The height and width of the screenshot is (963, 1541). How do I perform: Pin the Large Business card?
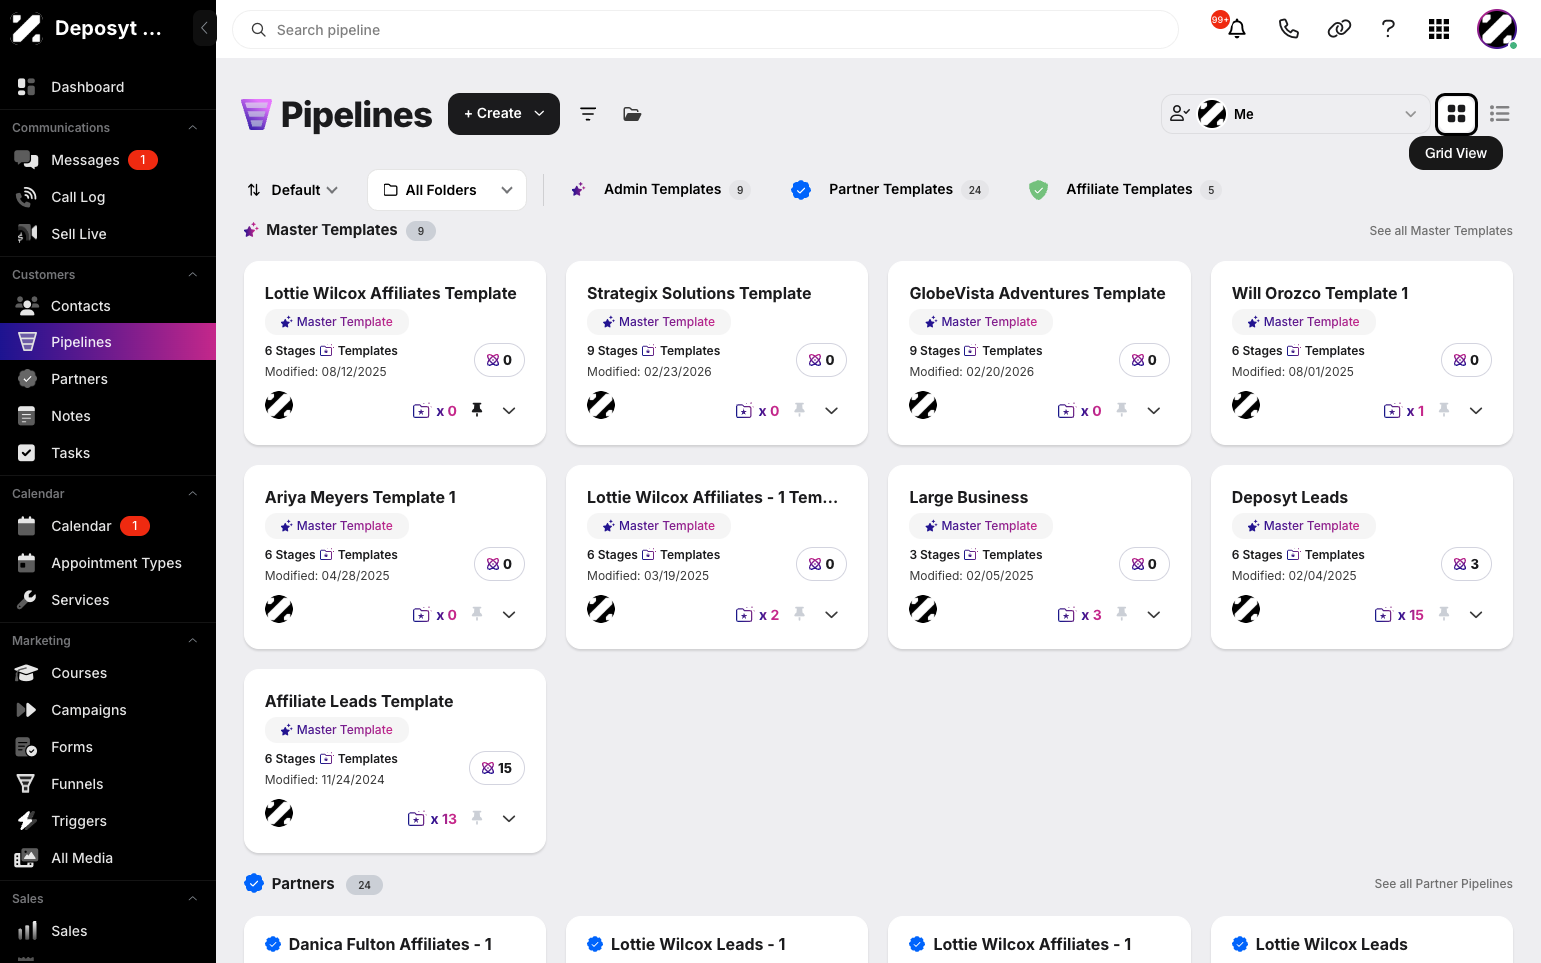pyautogui.click(x=1122, y=614)
